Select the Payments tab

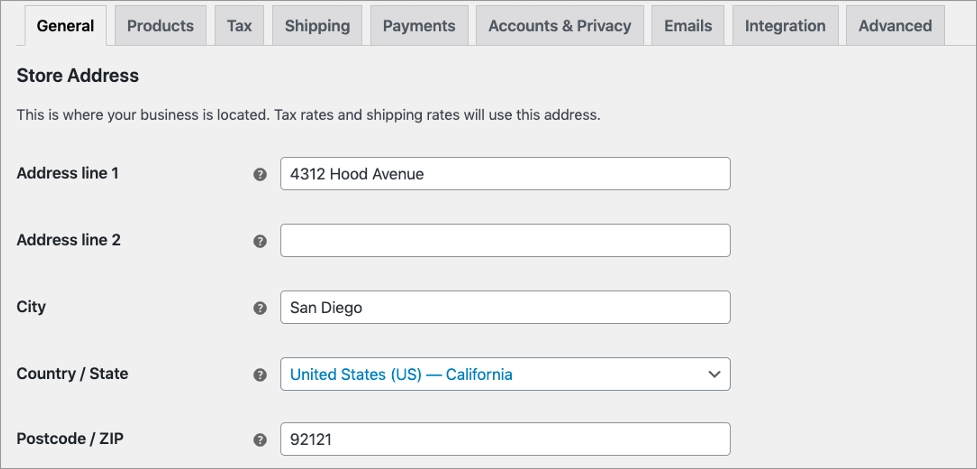419,26
